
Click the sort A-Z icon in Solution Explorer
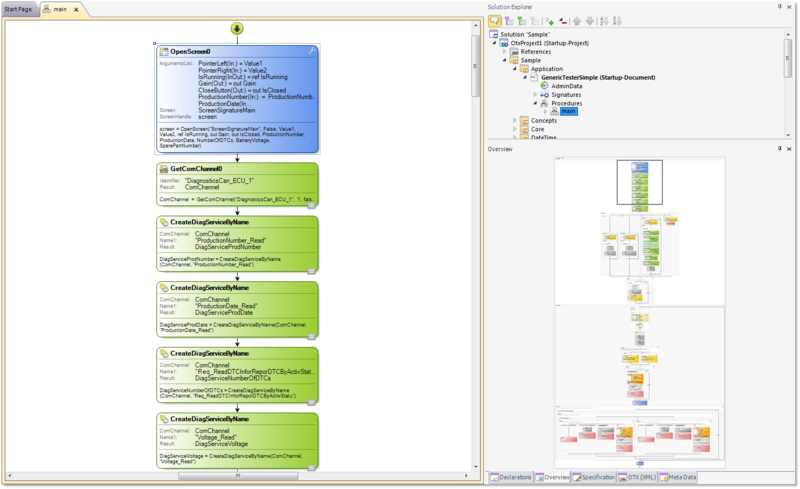tap(604, 20)
